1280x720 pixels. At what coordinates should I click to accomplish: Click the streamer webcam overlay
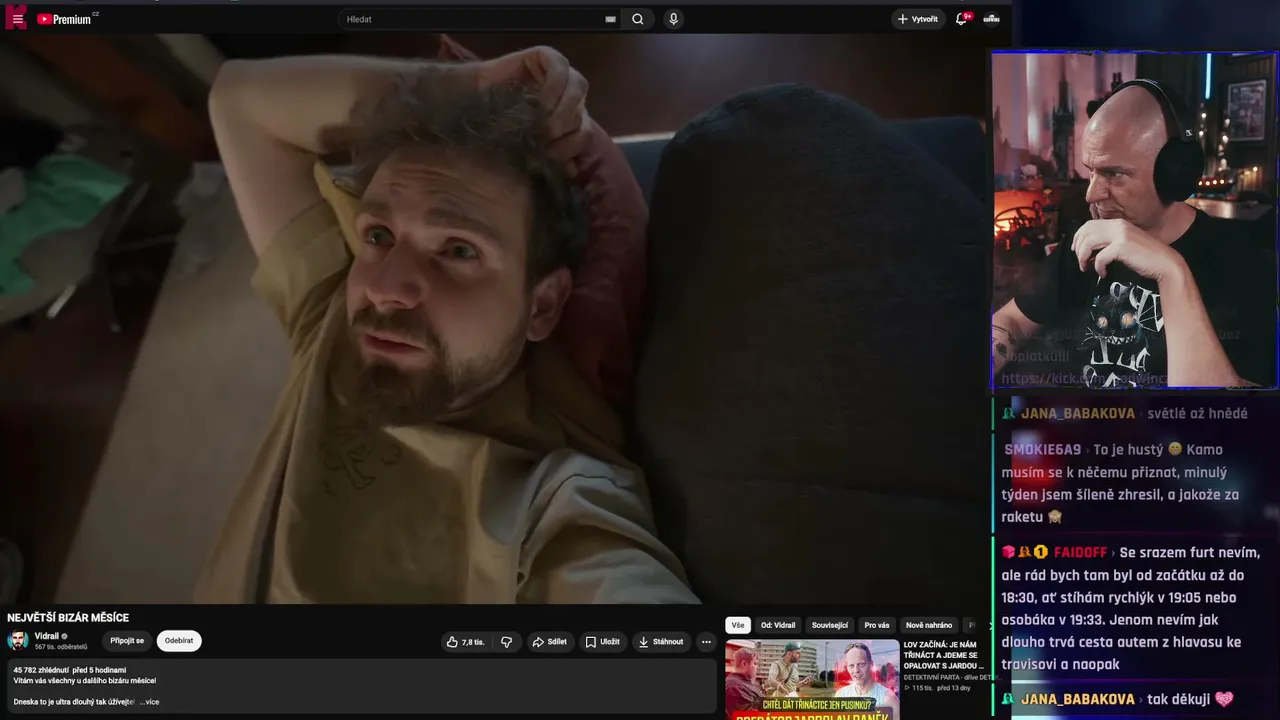click(1134, 220)
